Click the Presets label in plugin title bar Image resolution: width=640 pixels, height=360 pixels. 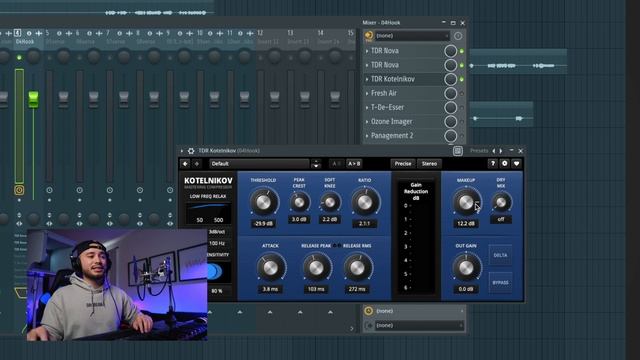[x=478, y=151]
